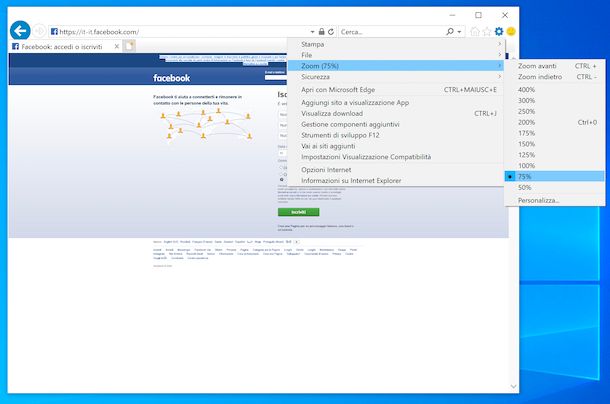The width and height of the screenshot is (610, 404).
Task: Click the lock security icon
Action: click(x=321, y=32)
